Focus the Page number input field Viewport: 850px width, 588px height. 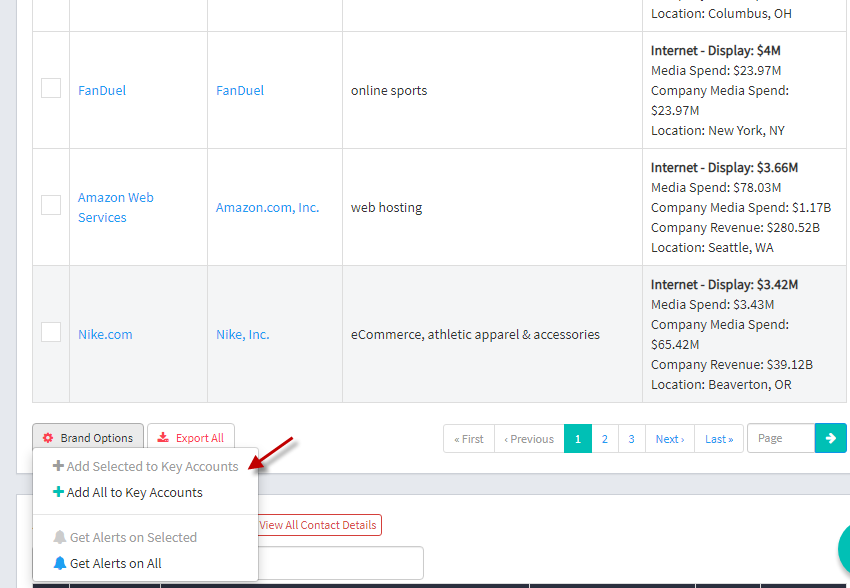(781, 438)
